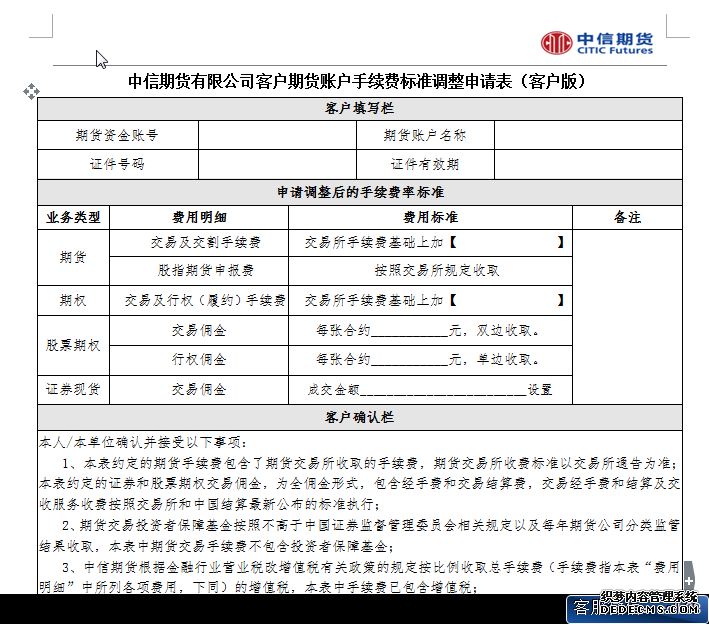This screenshot has height=624, width=709.
Task: Click the 申请调整后的手续费率标准 header row
Action: pyautogui.click(x=360, y=192)
